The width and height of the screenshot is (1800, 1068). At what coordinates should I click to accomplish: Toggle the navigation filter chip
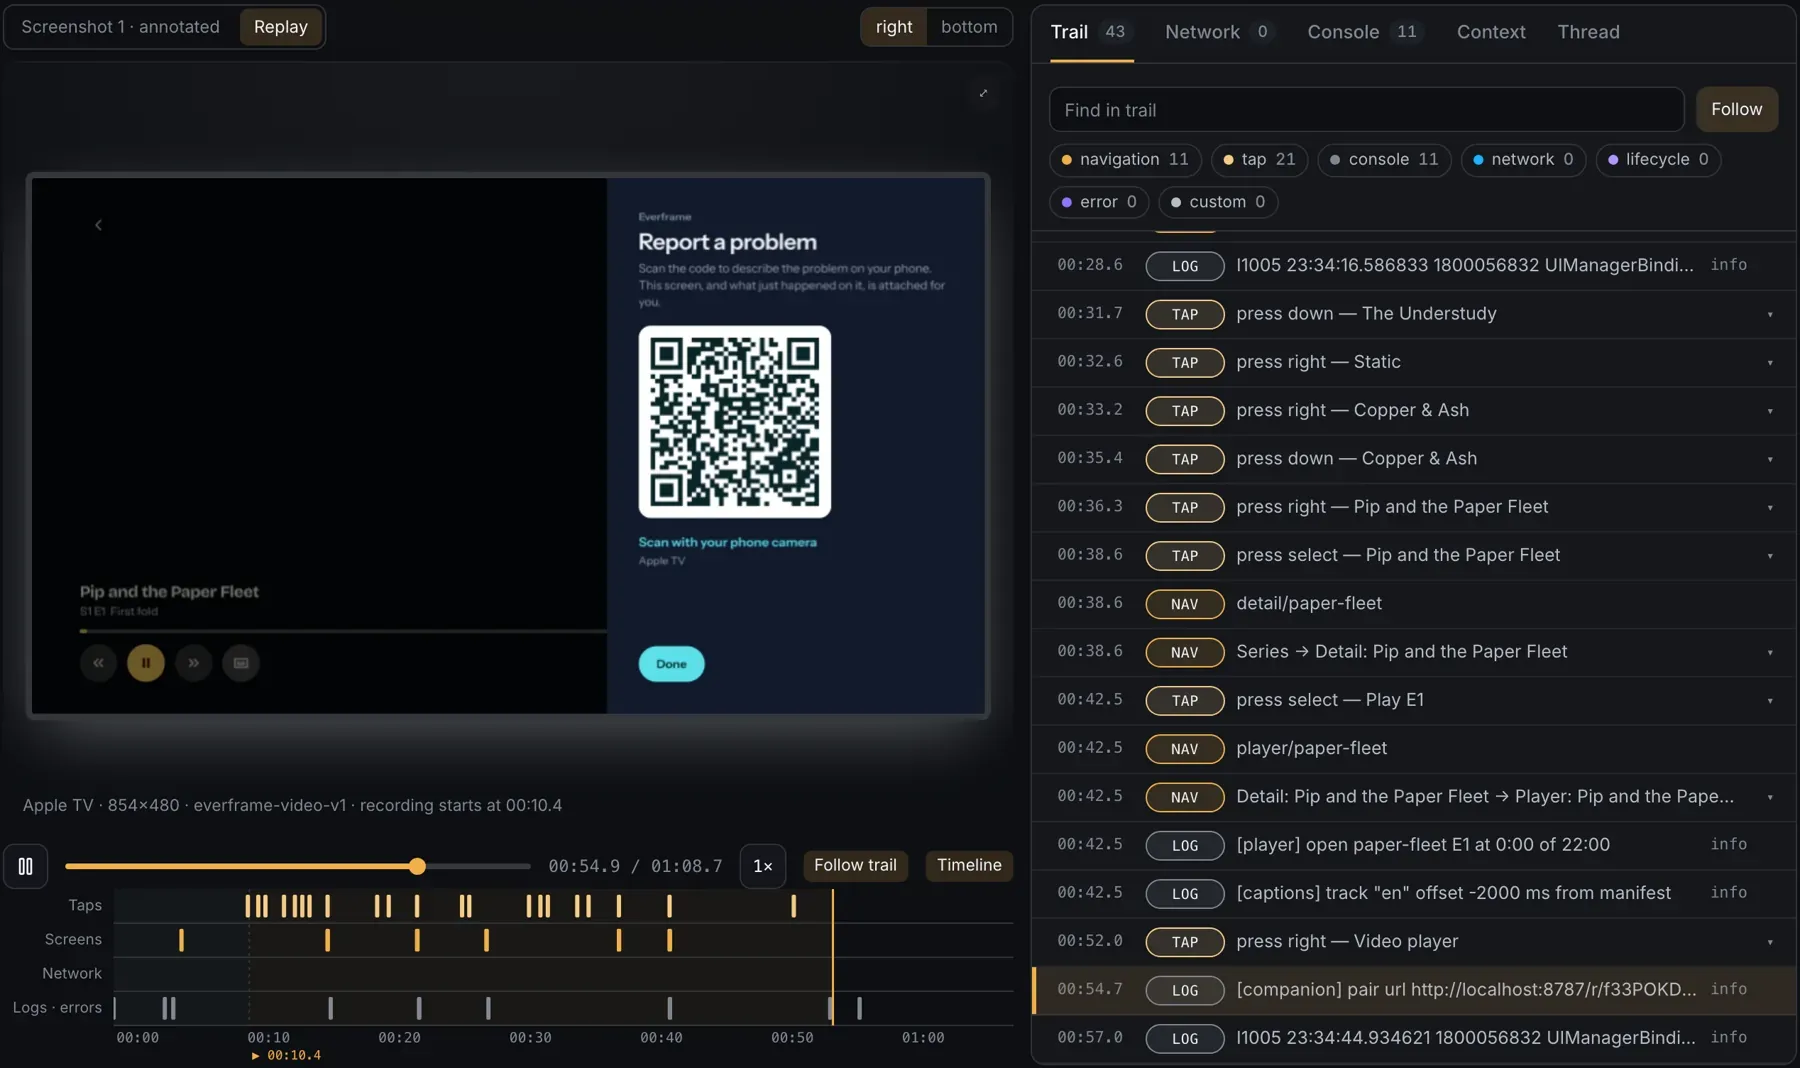tap(1125, 160)
